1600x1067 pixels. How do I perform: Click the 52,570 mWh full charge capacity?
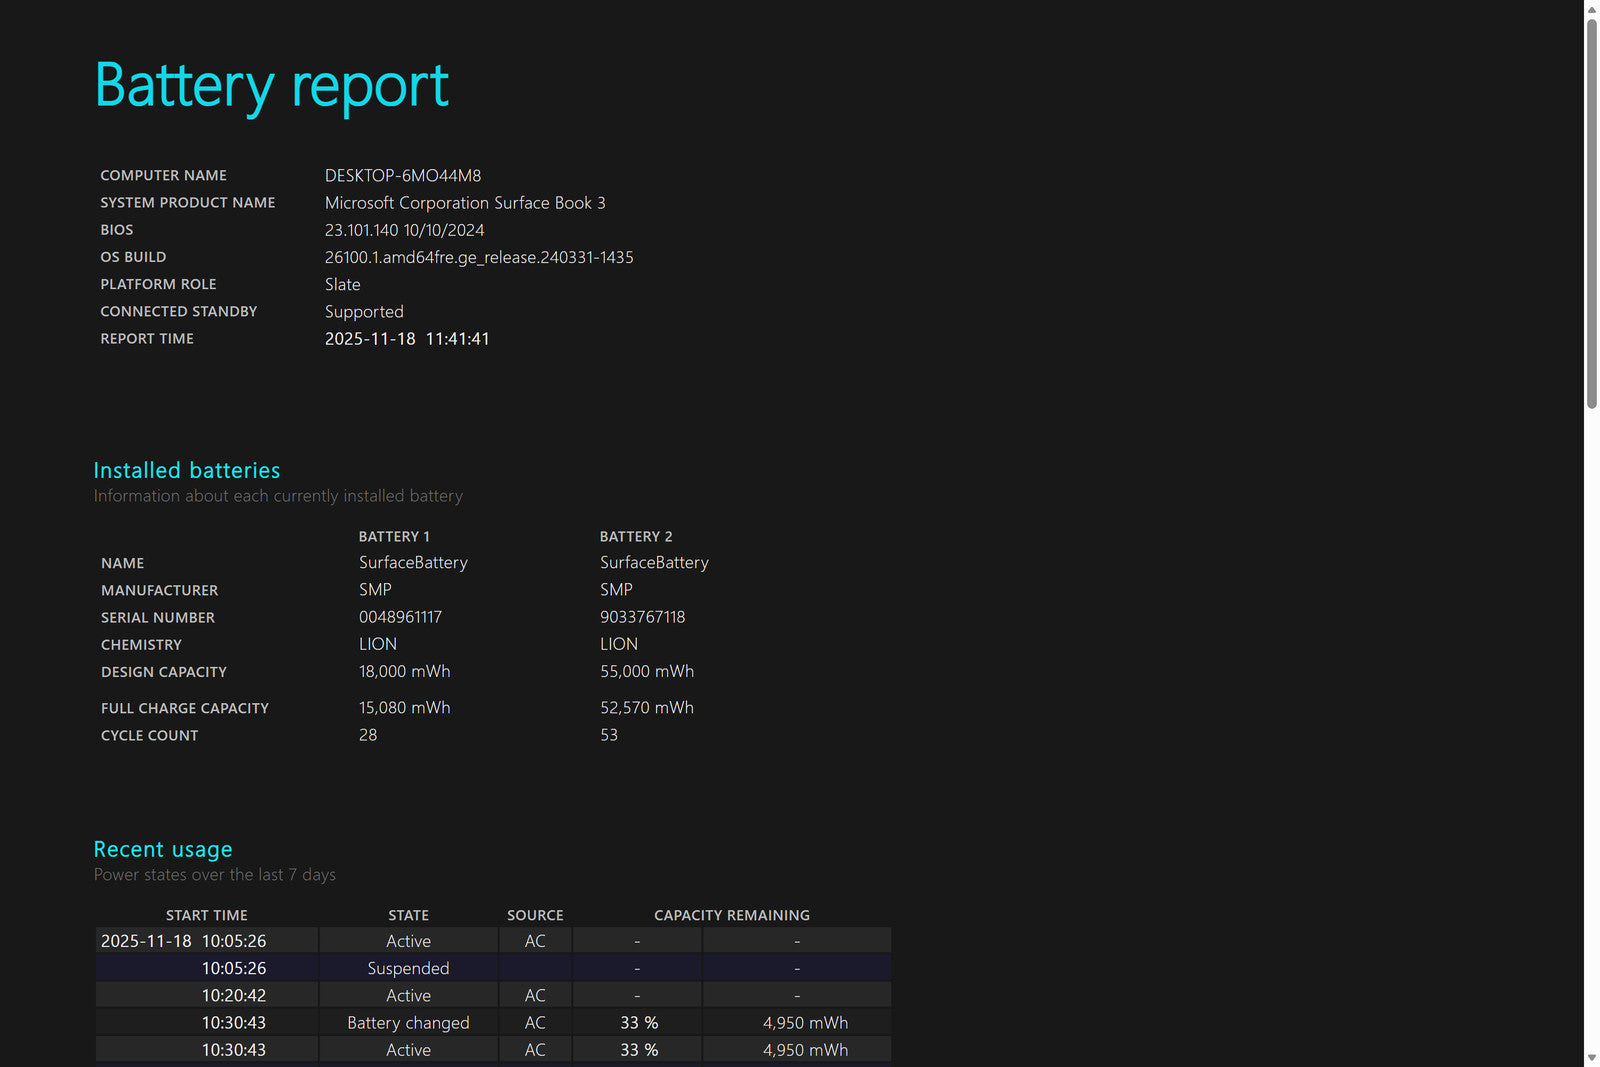(x=646, y=708)
